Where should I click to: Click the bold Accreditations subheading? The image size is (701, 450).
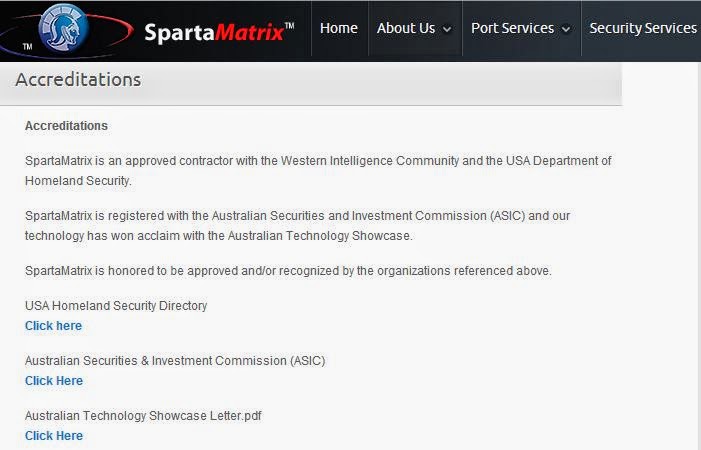point(66,126)
